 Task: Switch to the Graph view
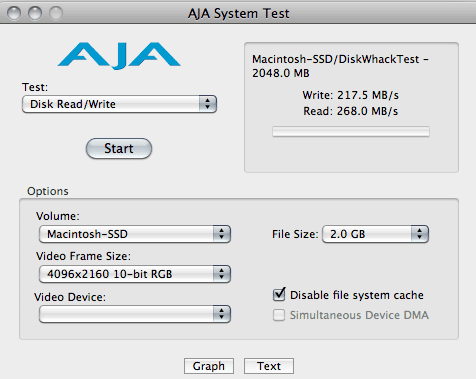pyautogui.click(x=209, y=366)
